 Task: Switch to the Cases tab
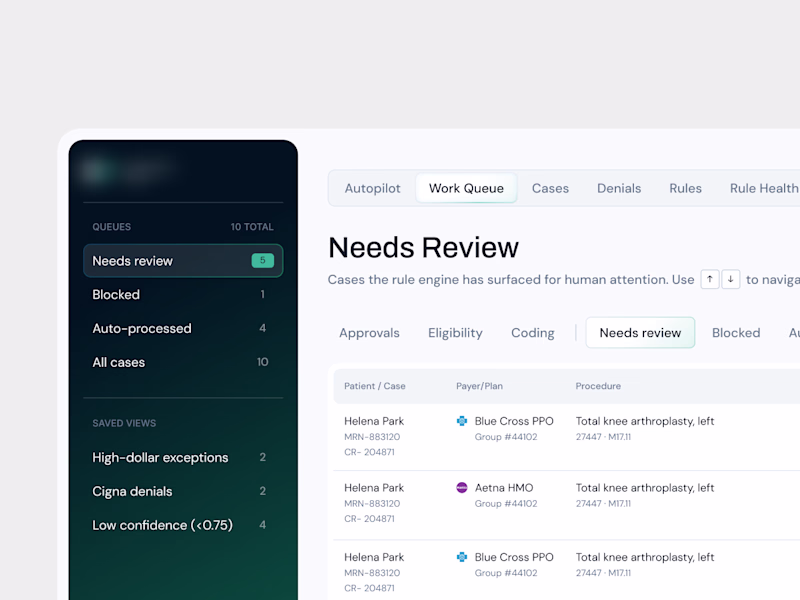coord(550,188)
